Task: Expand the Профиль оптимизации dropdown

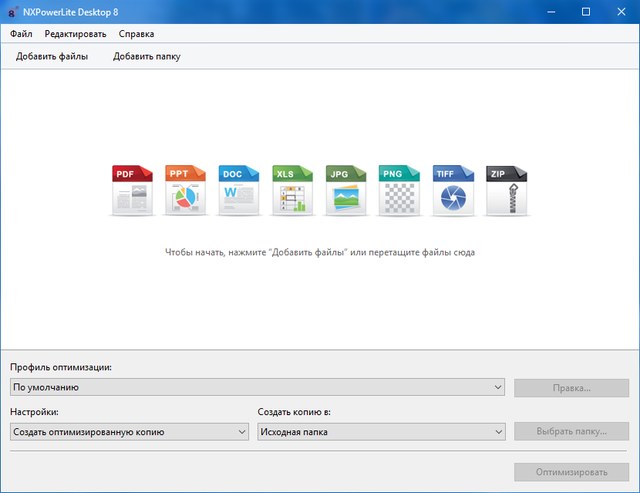Action: pyautogui.click(x=257, y=387)
